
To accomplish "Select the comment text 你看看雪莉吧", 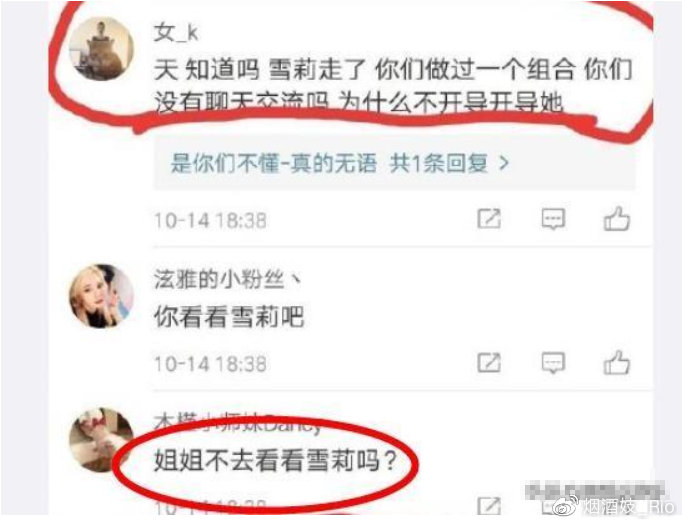I will click(229, 316).
